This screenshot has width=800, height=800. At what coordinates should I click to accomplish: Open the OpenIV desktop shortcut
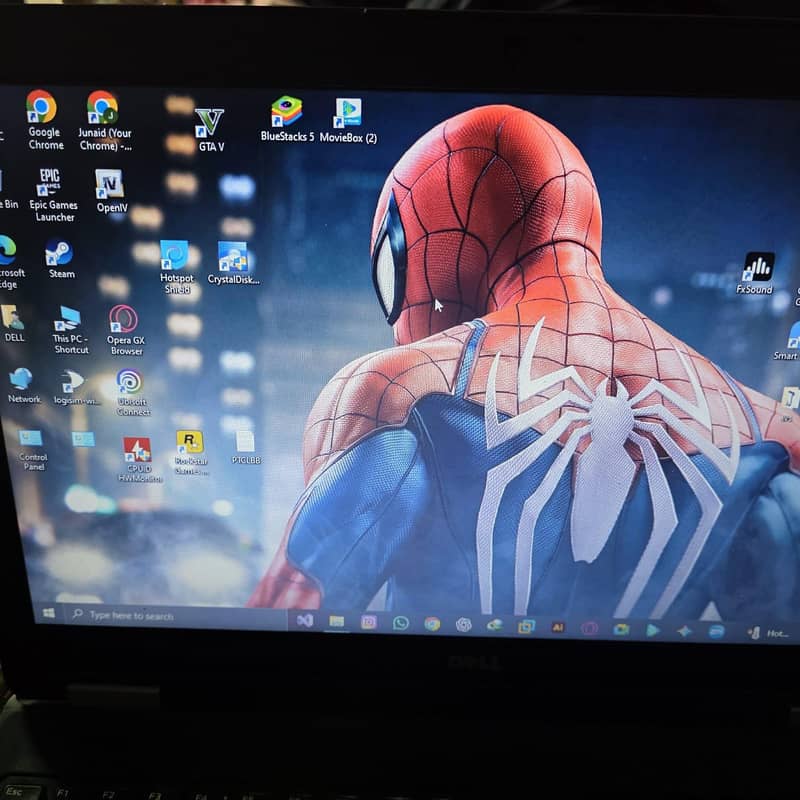tap(111, 191)
